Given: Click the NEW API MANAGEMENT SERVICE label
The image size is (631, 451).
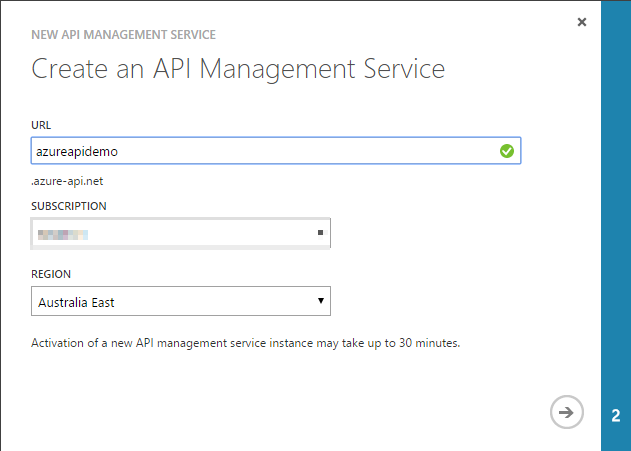Looking at the screenshot, I should click(124, 35).
